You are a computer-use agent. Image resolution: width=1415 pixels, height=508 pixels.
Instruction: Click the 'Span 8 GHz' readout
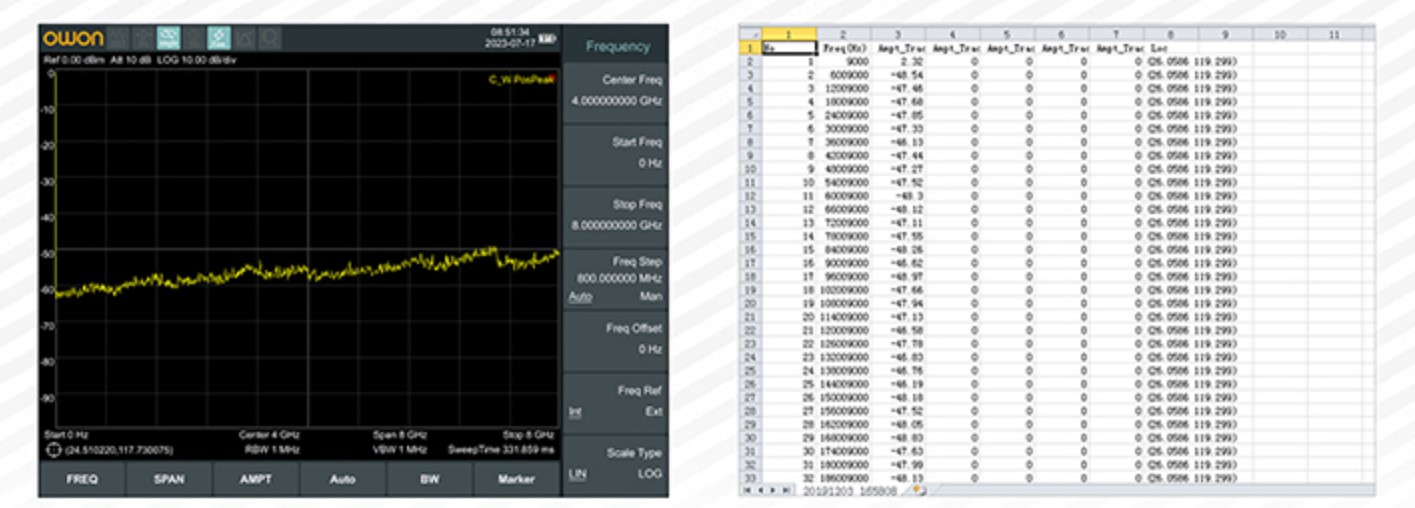pos(400,435)
